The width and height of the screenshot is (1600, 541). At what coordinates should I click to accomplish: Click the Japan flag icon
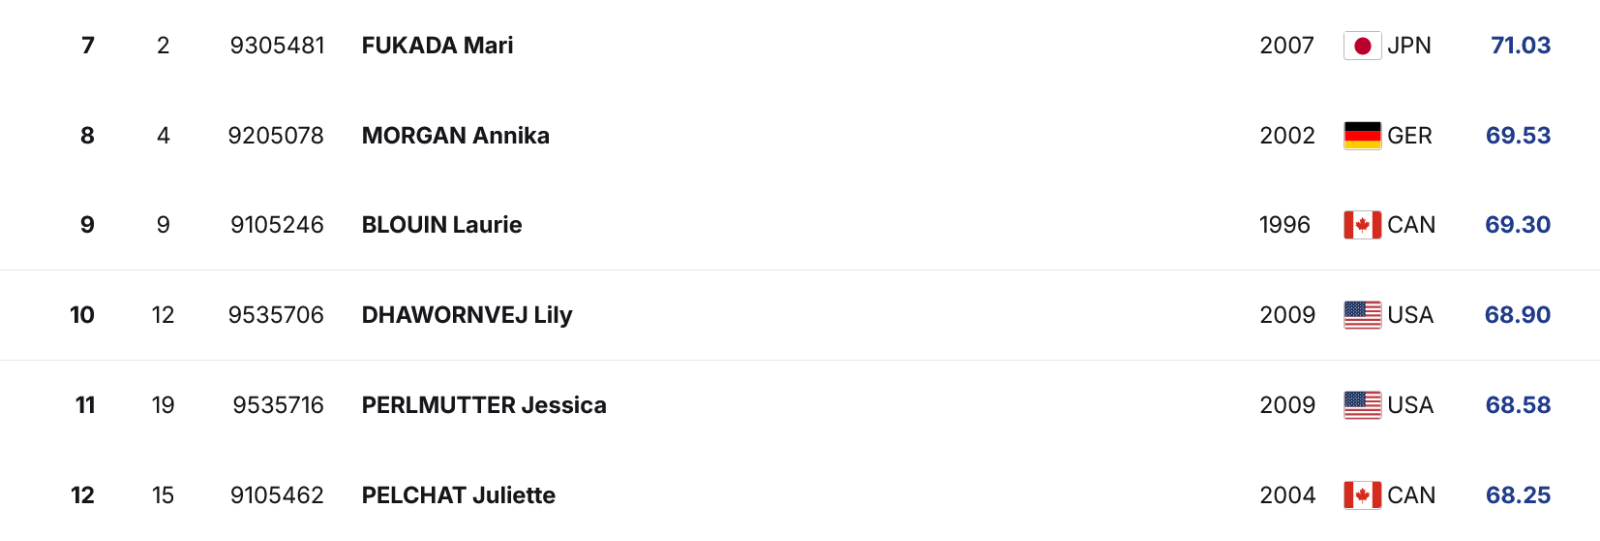1362,46
